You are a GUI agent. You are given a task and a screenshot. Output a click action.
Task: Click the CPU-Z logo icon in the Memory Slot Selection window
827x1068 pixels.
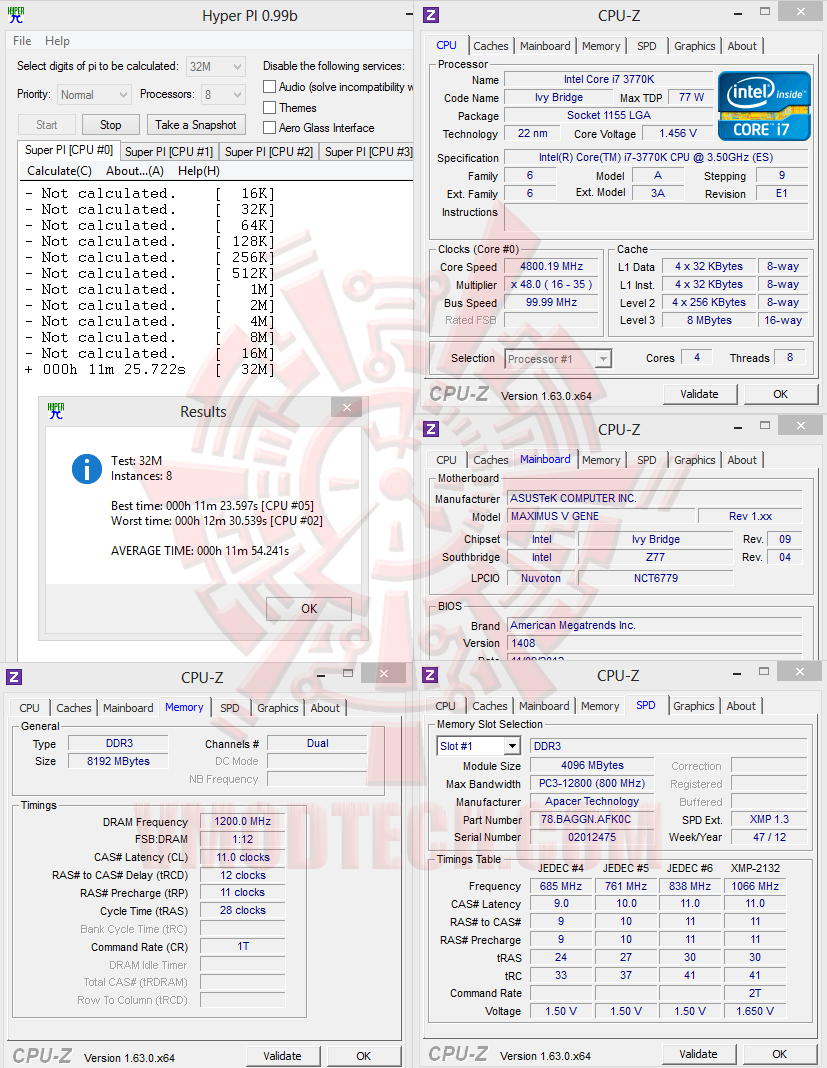click(430, 675)
